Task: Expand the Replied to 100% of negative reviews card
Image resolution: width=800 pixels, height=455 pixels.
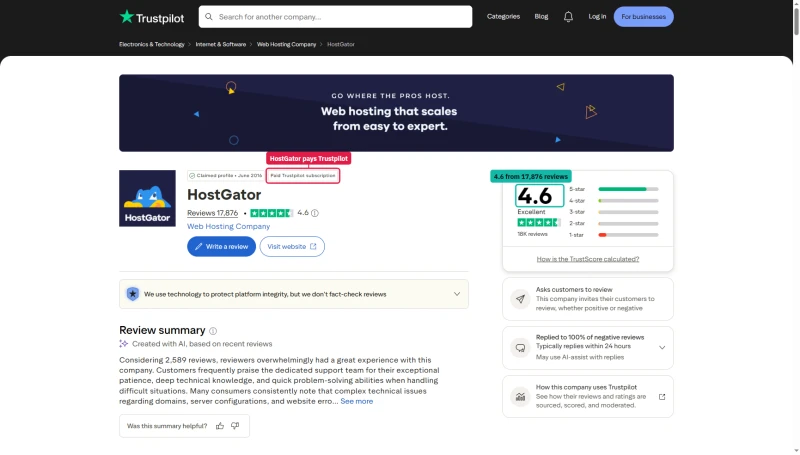Action: click(x=662, y=348)
